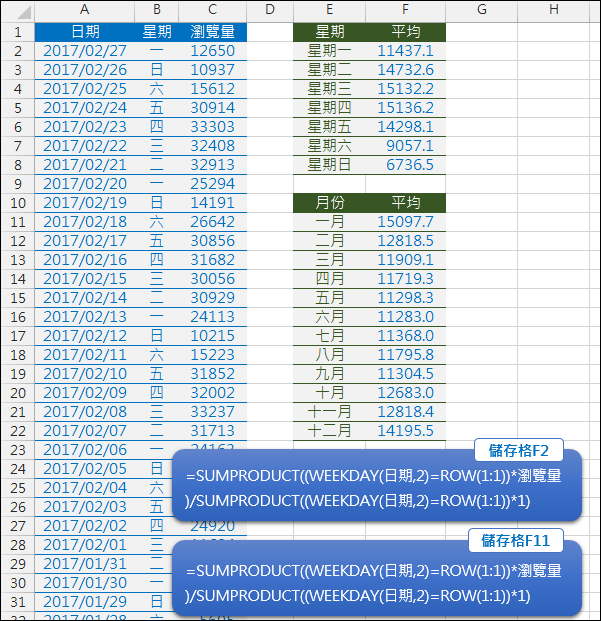Click average value 15132.2
This screenshot has width=601, height=621.
point(405,89)
